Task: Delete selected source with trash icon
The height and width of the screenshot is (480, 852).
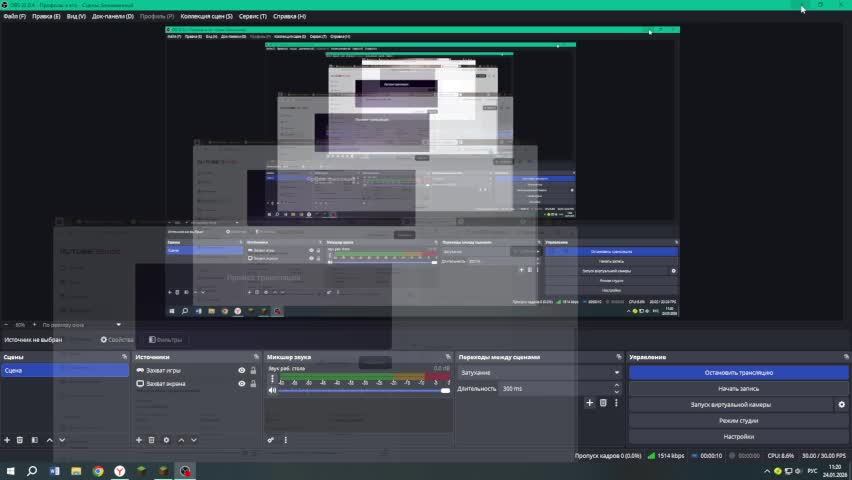Action: [152, 440]
